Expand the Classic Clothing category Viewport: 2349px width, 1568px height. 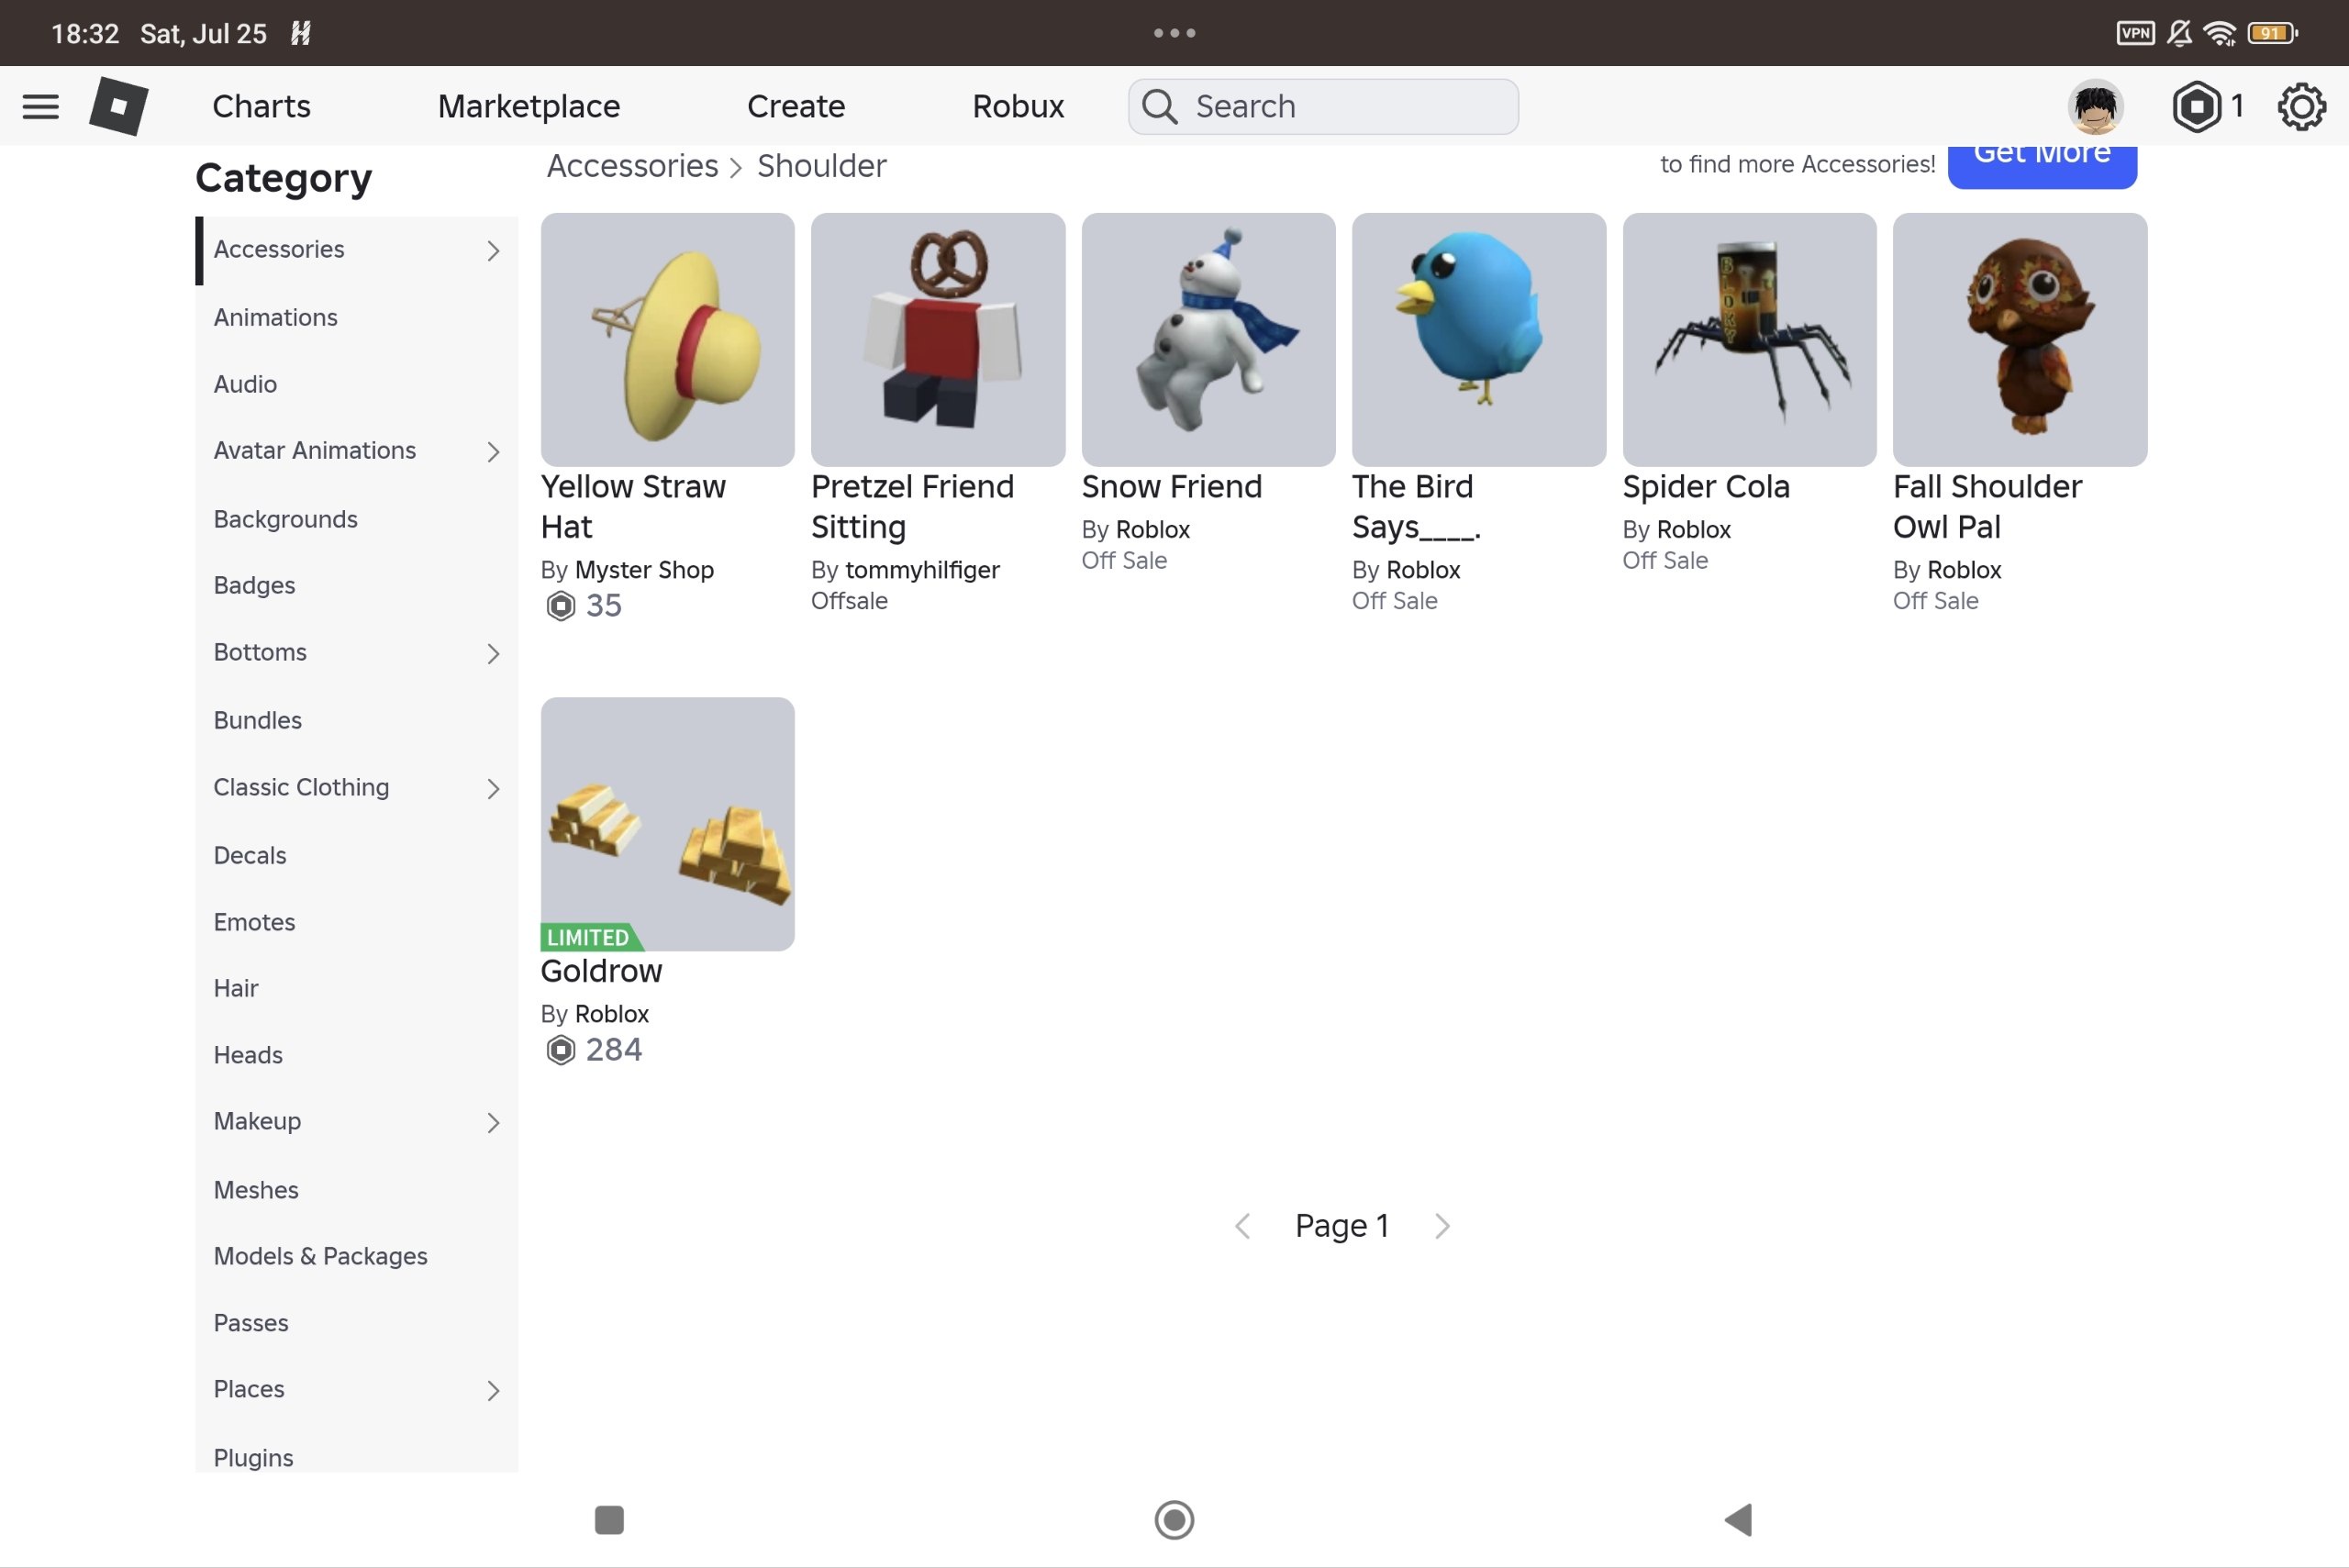(x=356, y=788)
